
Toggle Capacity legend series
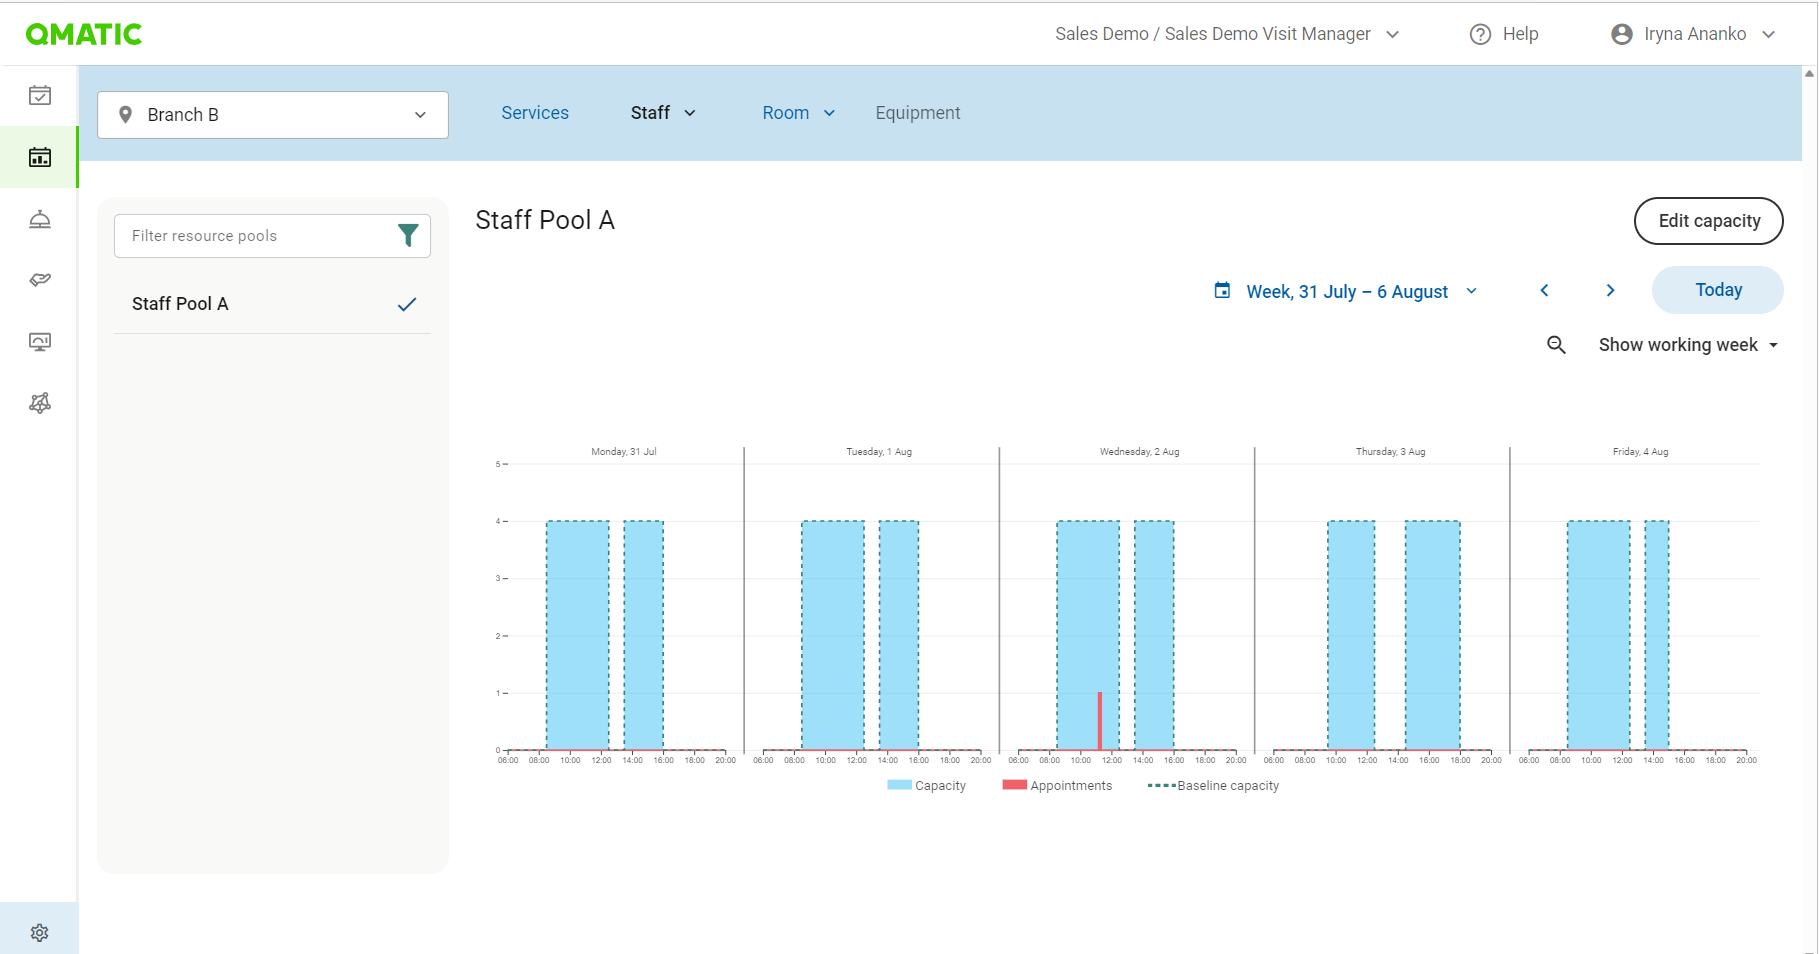(x=926, y=785)
